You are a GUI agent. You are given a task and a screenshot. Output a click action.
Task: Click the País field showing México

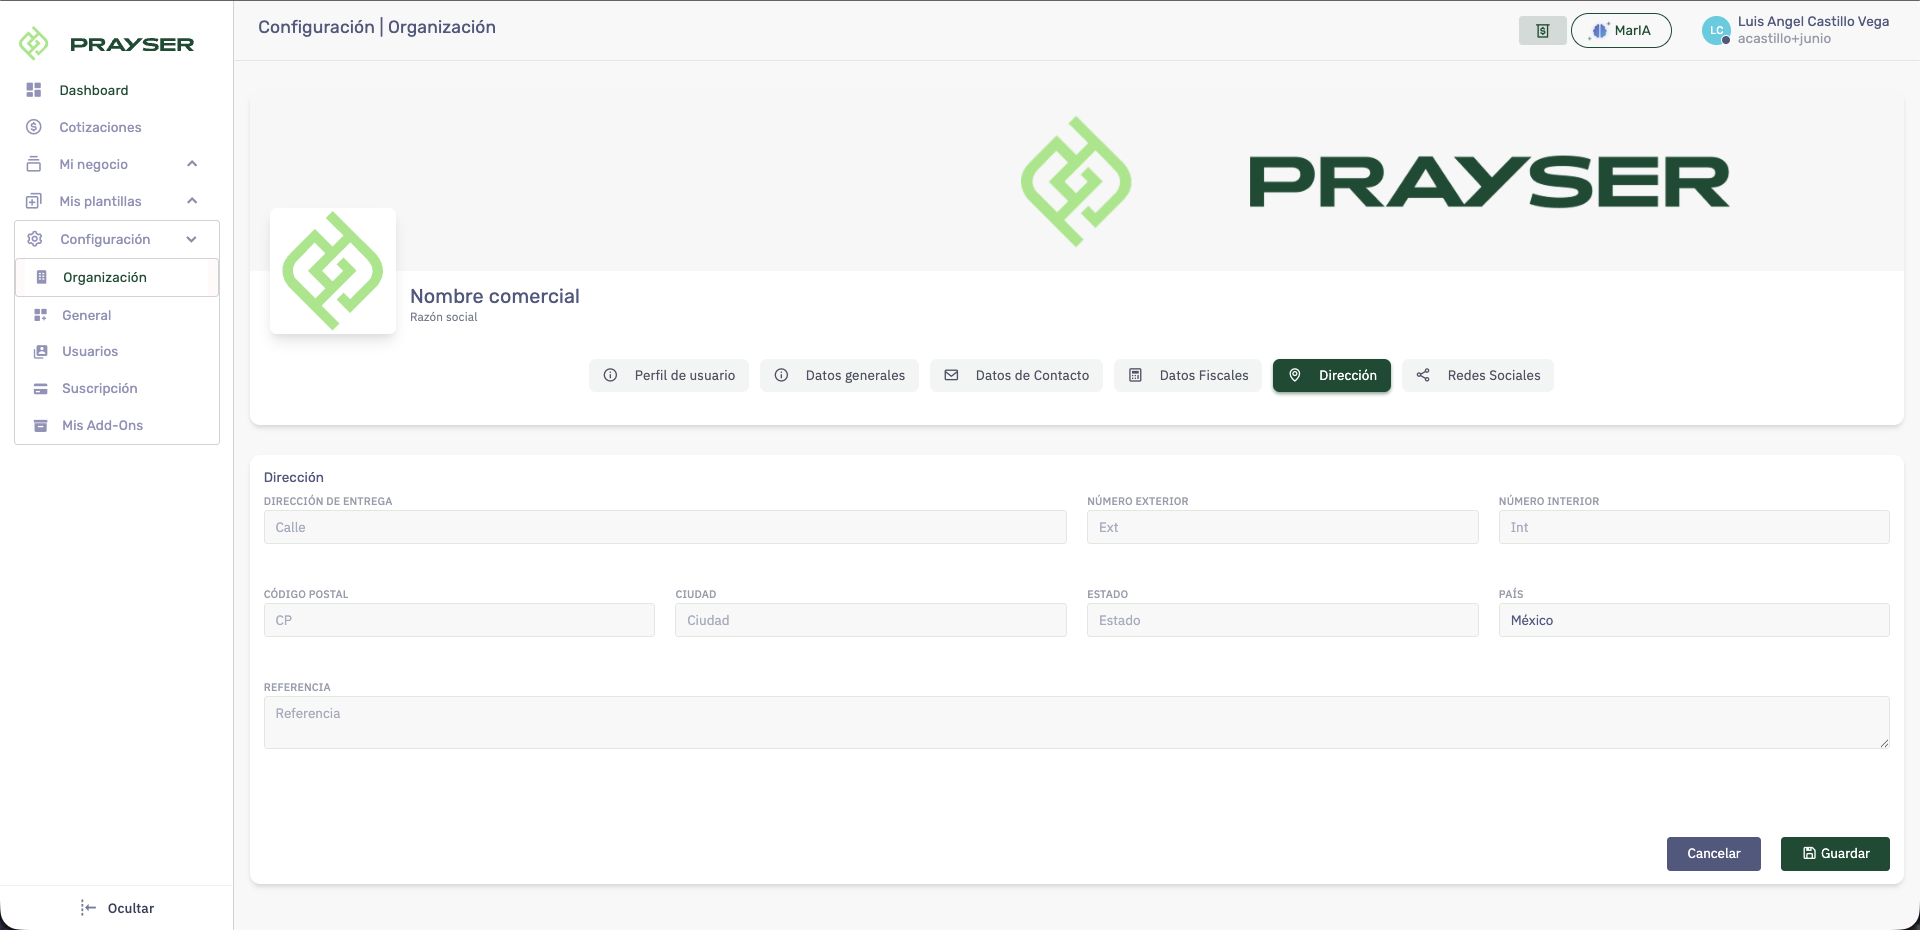tap(1694, 620)
